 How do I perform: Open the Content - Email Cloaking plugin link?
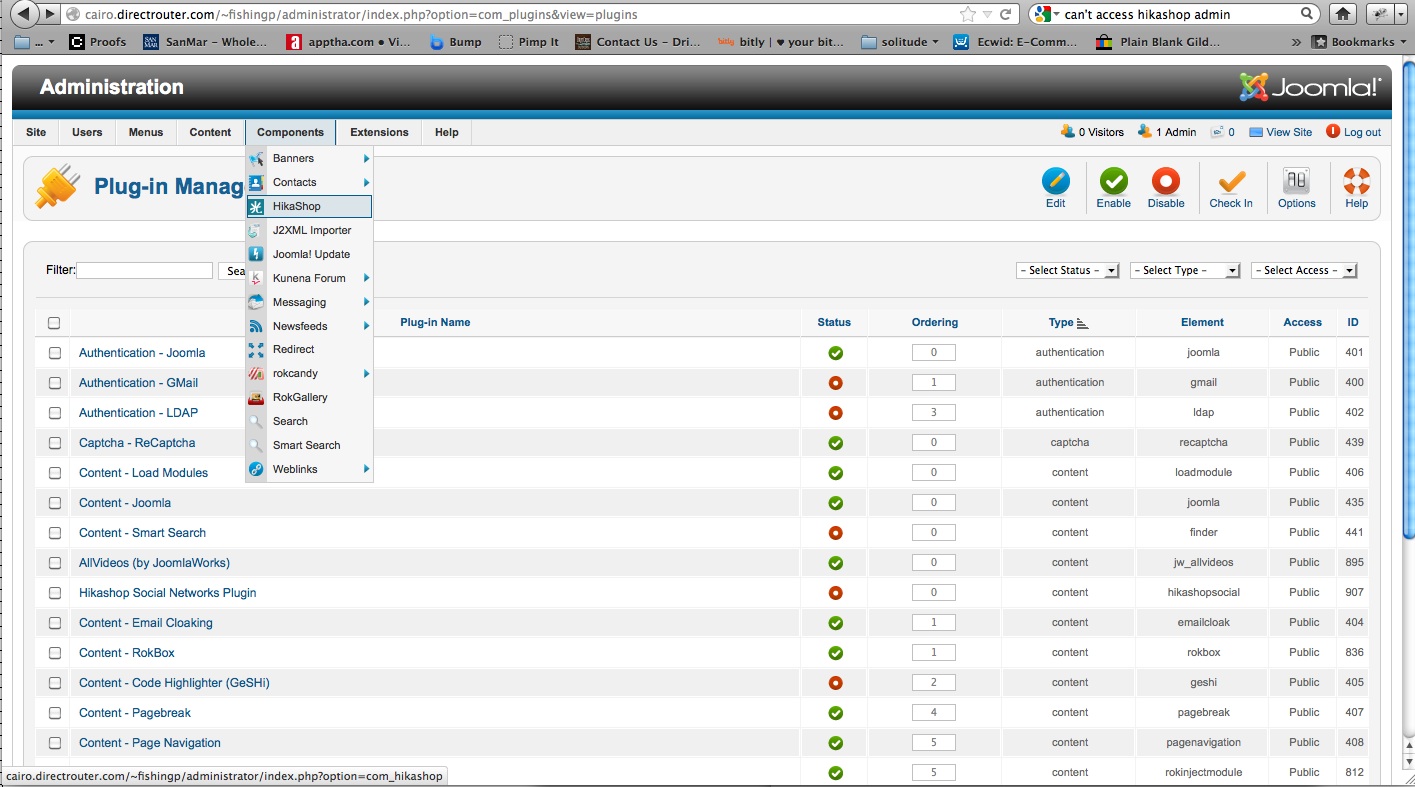(x=146, y=623)
